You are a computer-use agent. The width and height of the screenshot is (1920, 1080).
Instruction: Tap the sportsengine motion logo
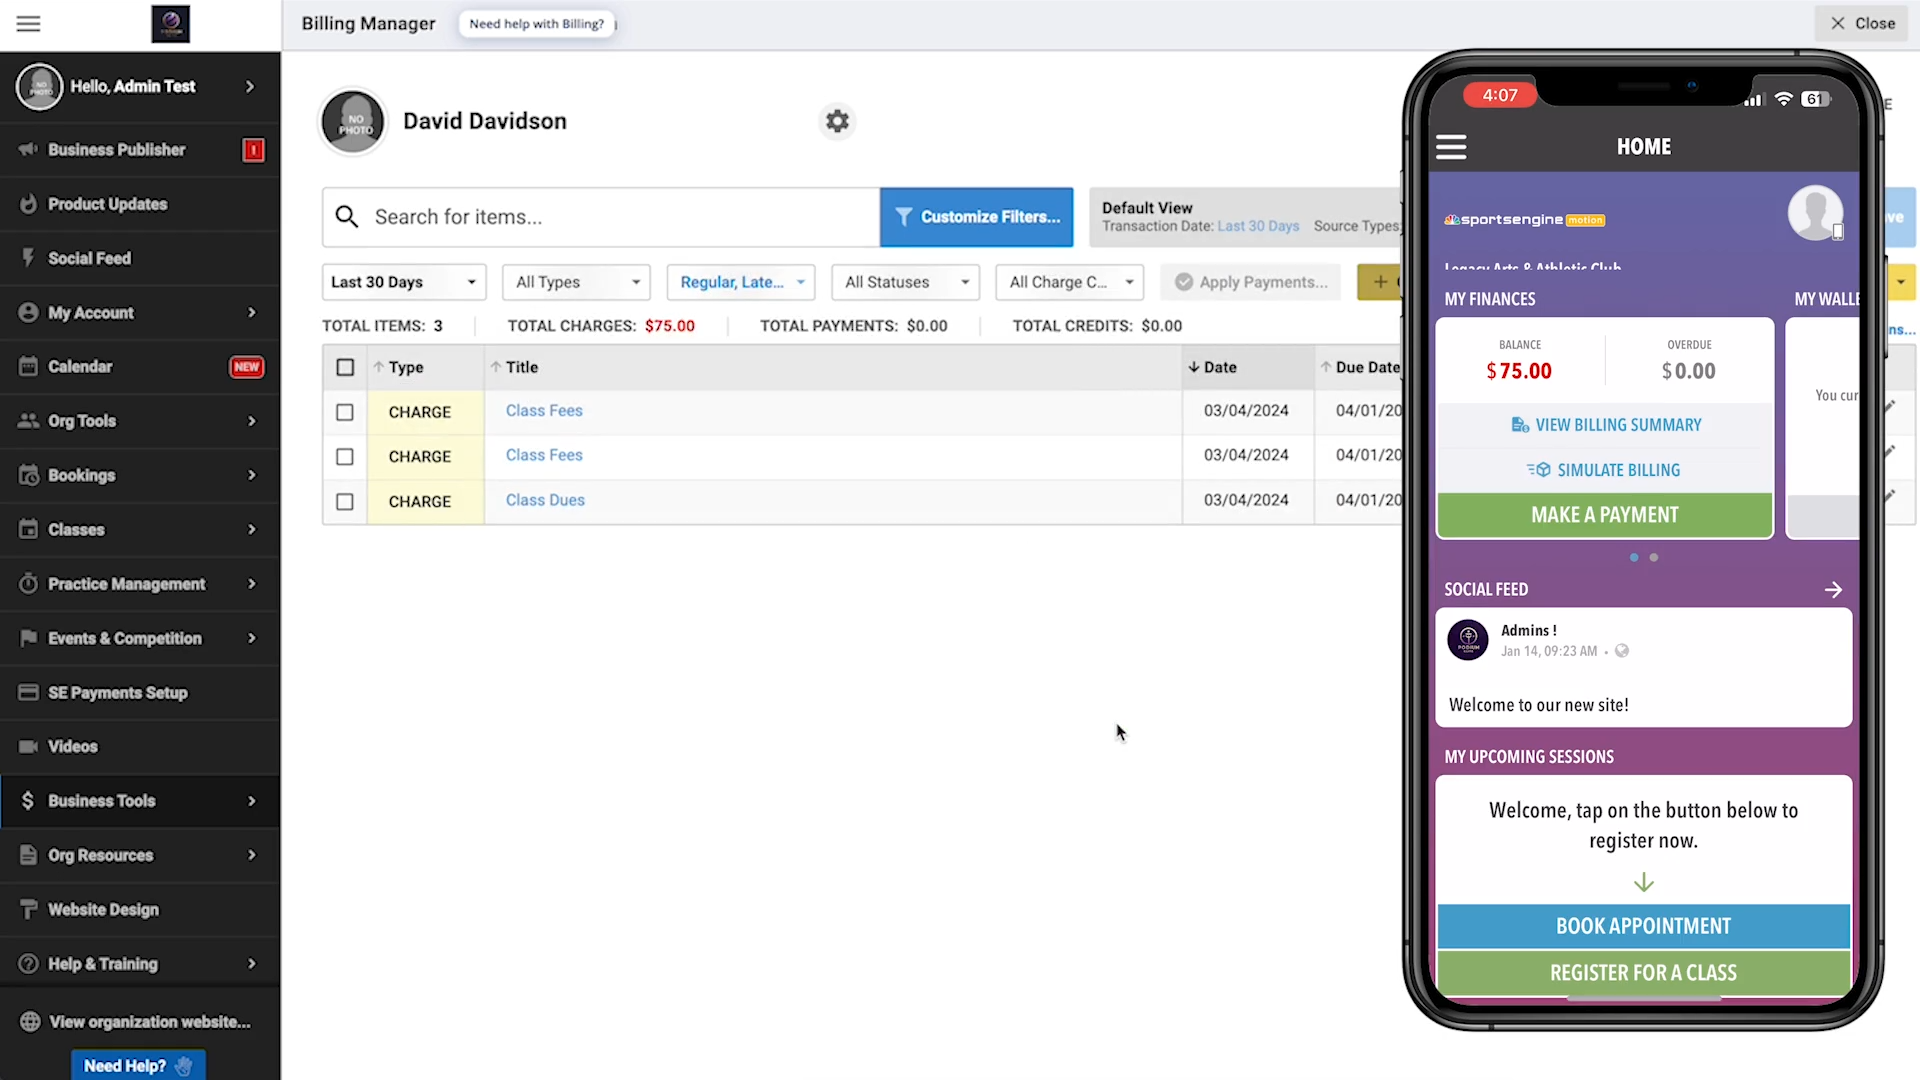(x=1525, y=220)
